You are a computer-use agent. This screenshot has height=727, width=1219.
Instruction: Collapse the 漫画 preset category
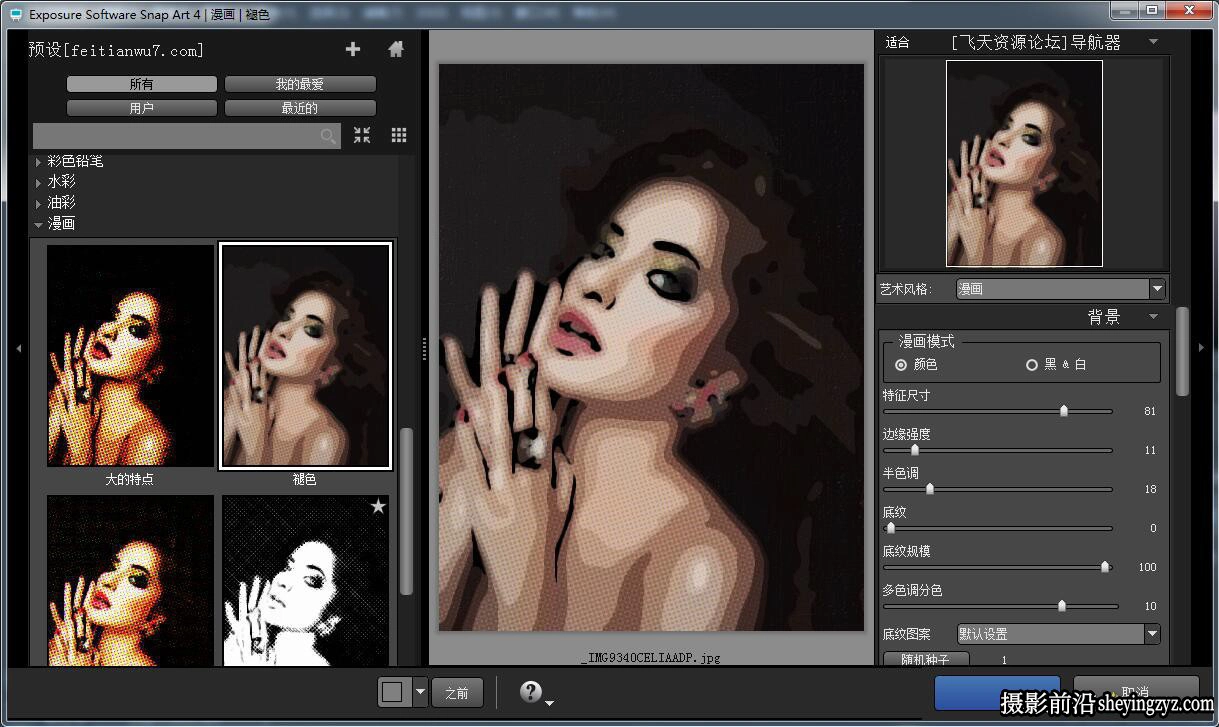pos(39,224)
